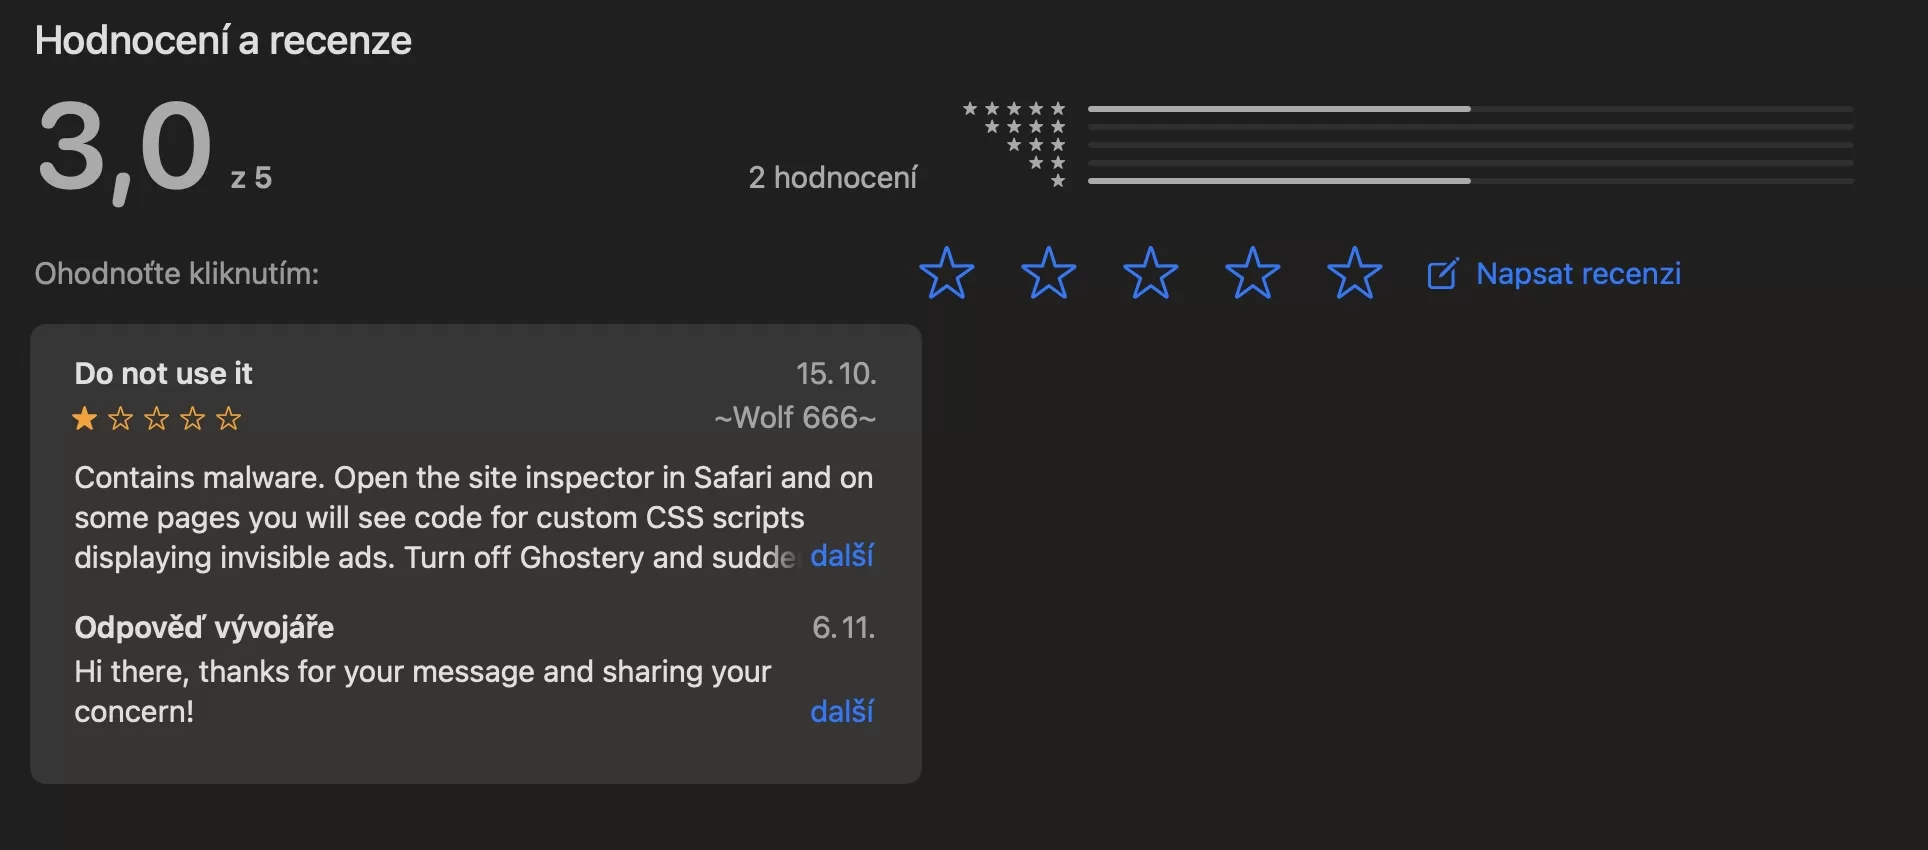This screenshot has width=1928, height=850.
Task: Expand the developer response with "další"
Action: (842, 712)
